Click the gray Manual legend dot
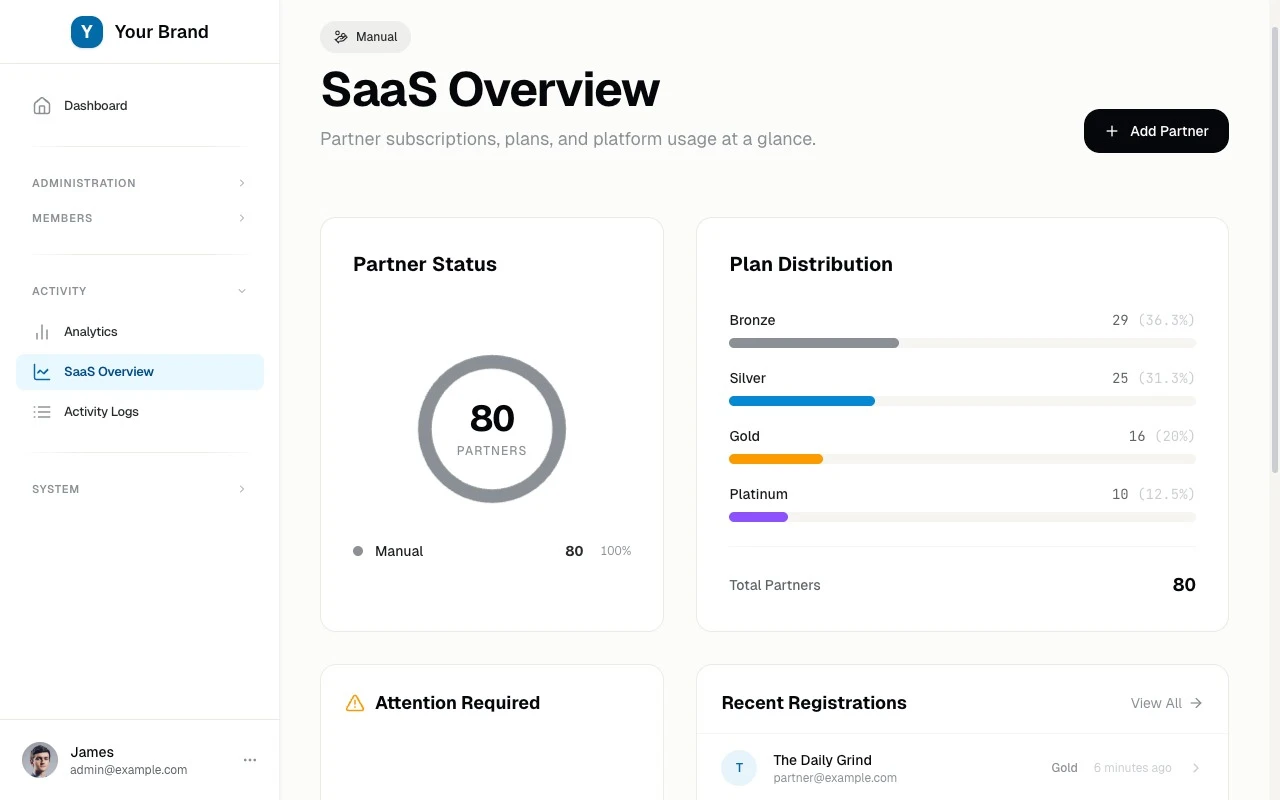This screenshot has width=1280, height=800. pyautogui.click(x=358, y=551)
